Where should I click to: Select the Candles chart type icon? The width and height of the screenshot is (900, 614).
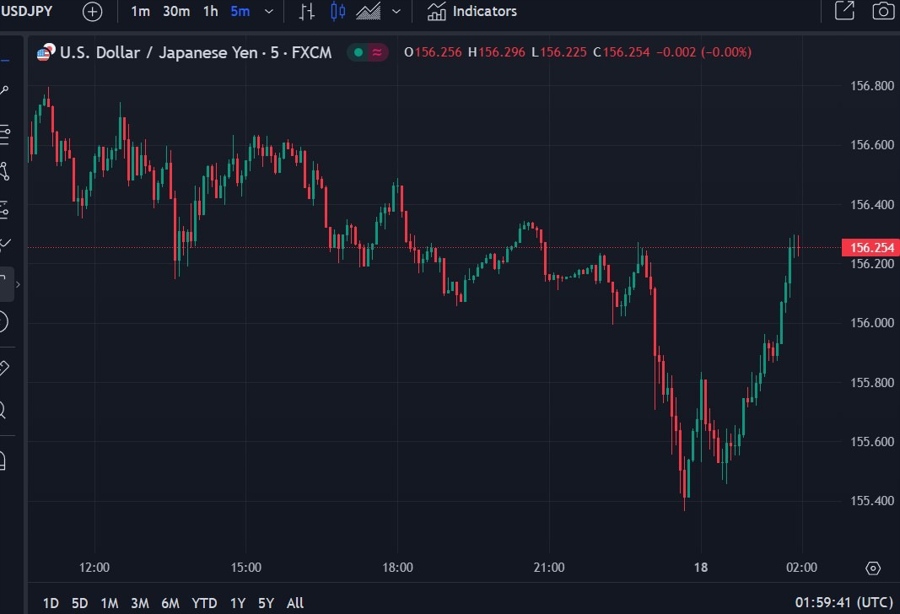pos(337,12)
